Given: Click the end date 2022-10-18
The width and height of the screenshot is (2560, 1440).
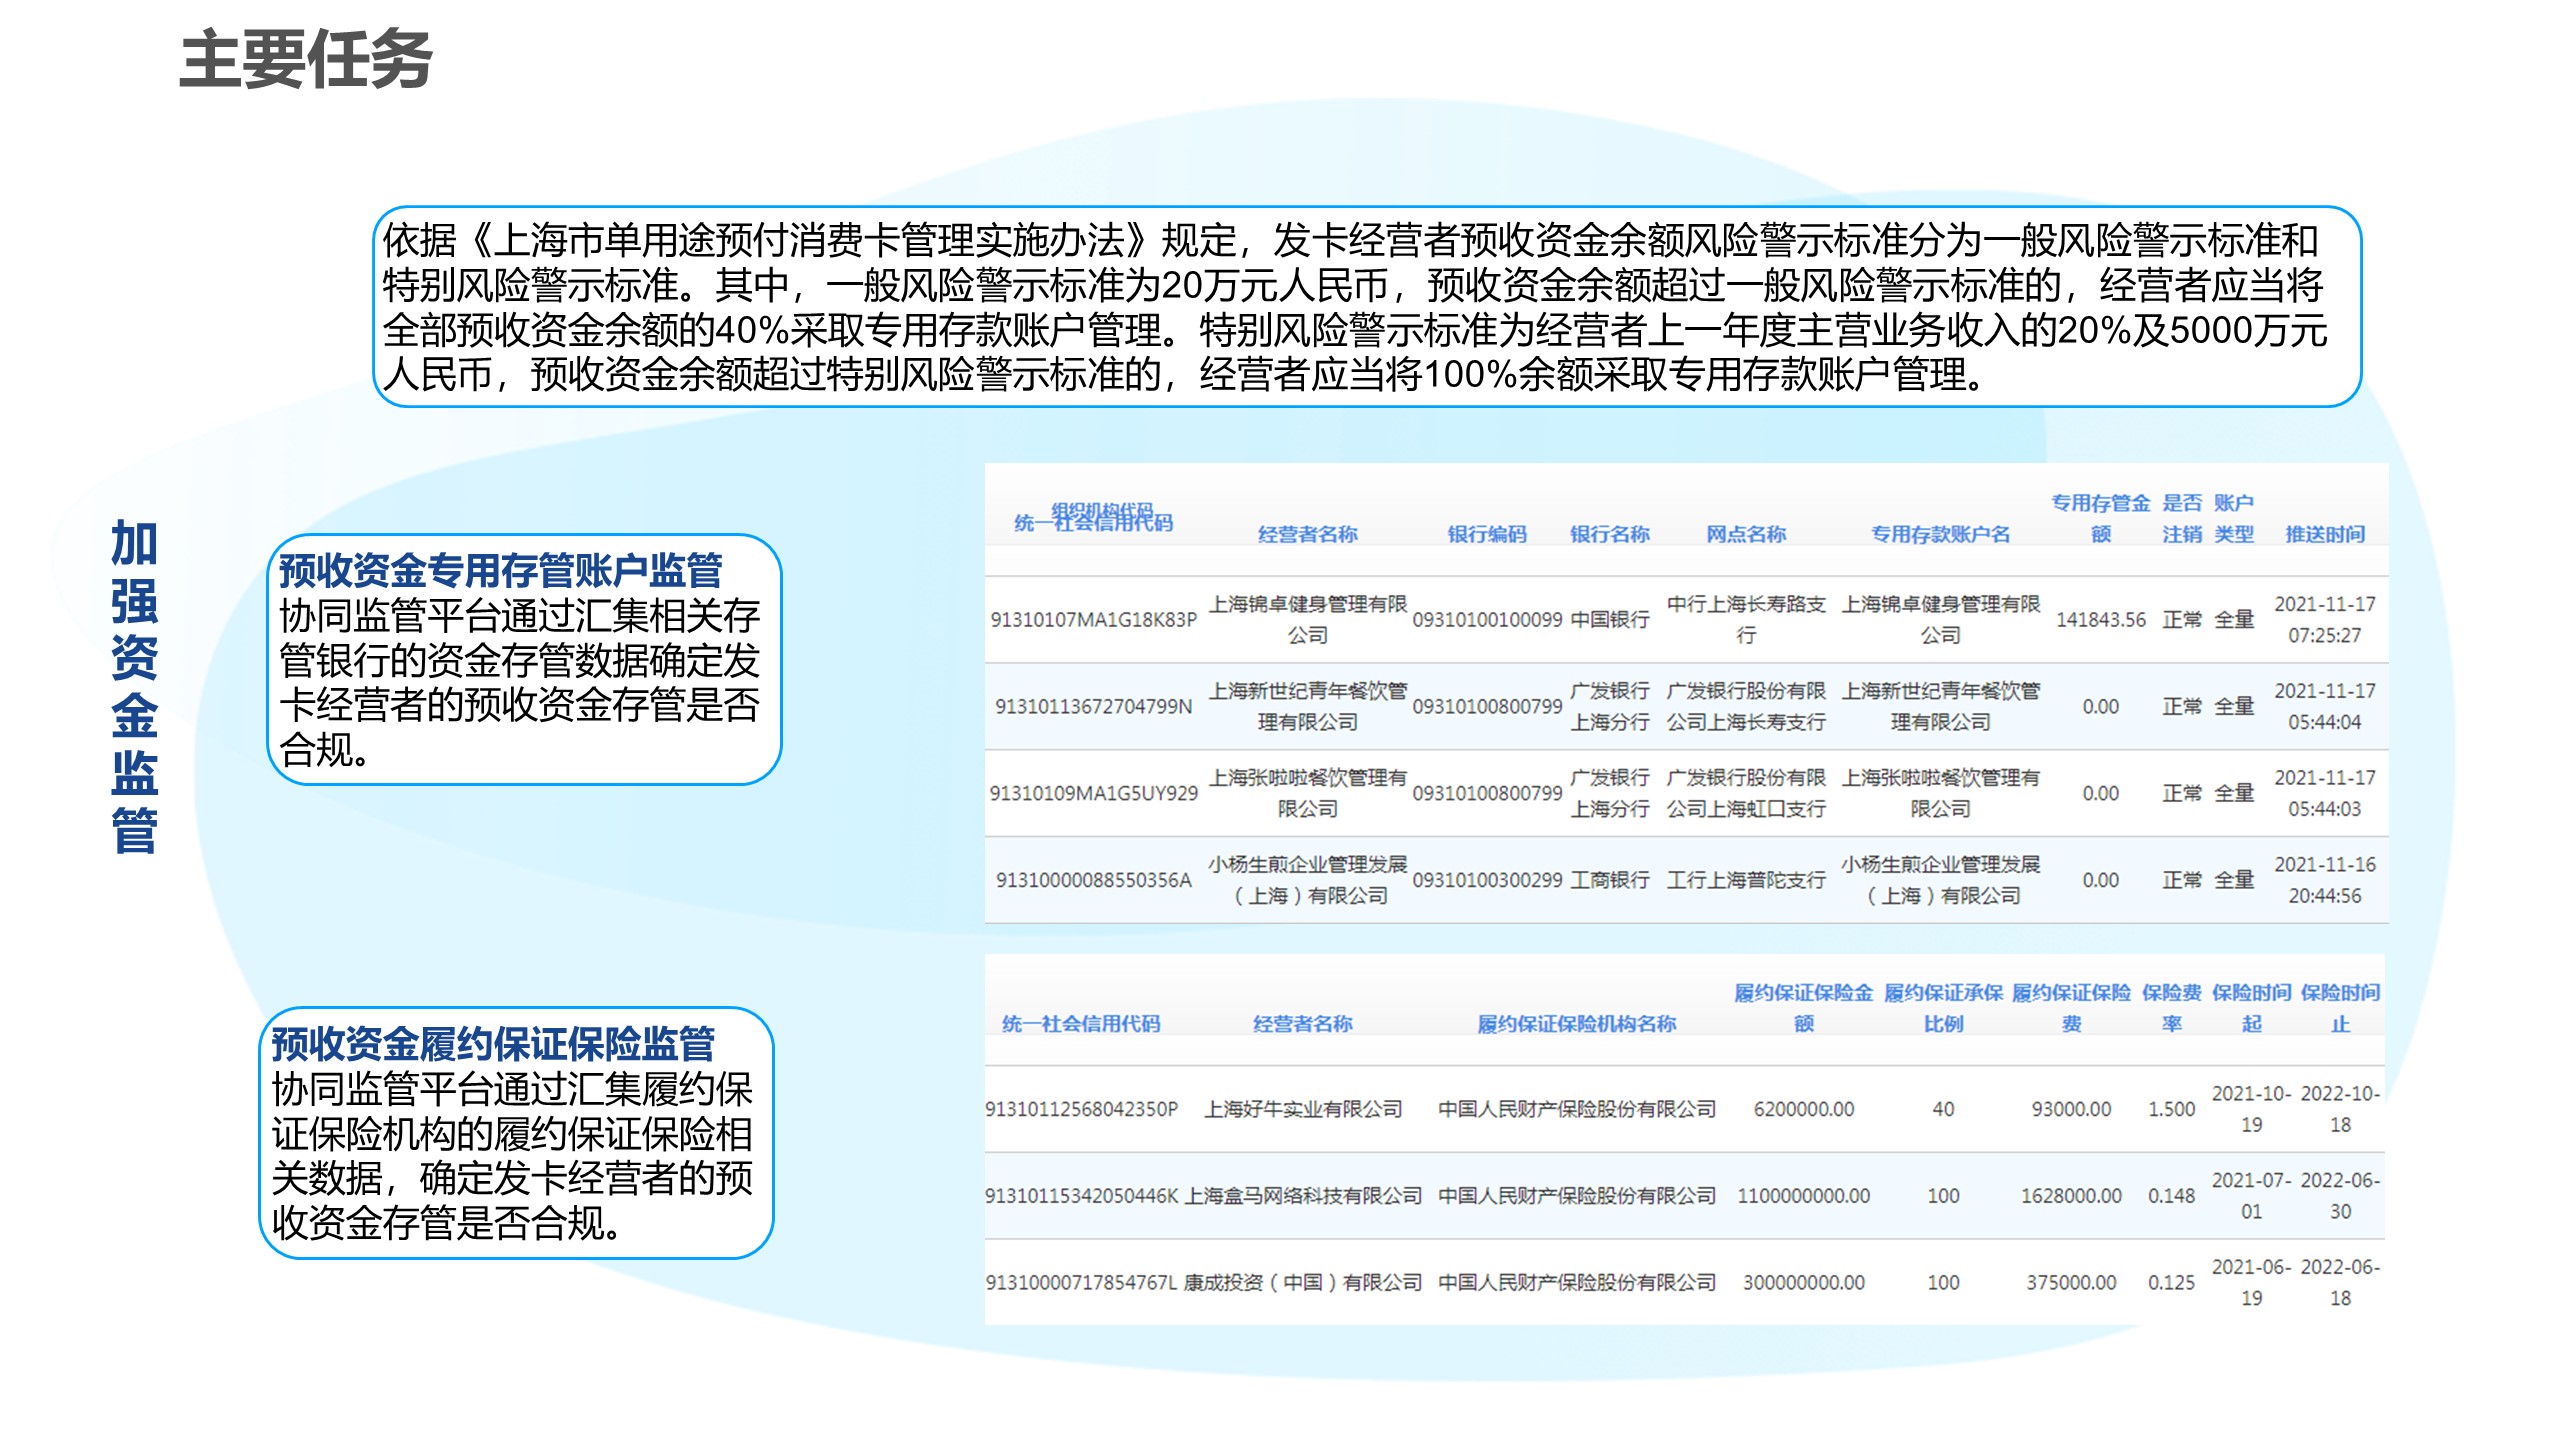Looking at the screenshot, I should point(2340,1110).
